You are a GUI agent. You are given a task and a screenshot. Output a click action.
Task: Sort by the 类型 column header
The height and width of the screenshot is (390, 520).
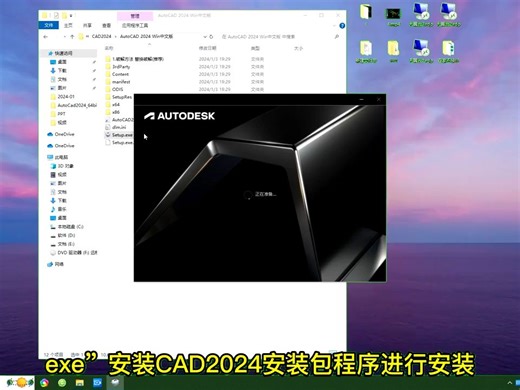pyautogui.click(x=255, y=48)
